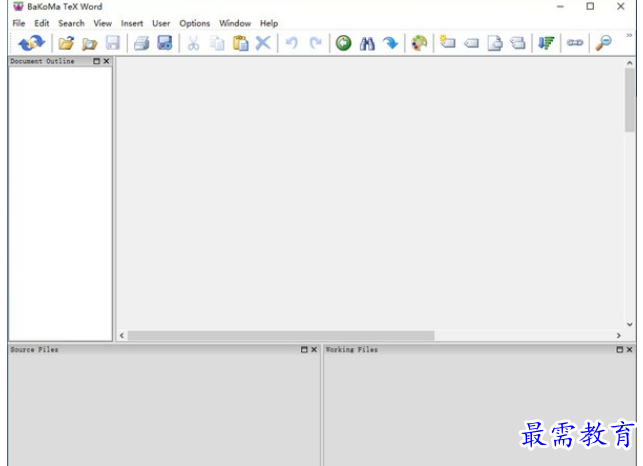
Task: Open the Search menu
Action: point(71,23)
